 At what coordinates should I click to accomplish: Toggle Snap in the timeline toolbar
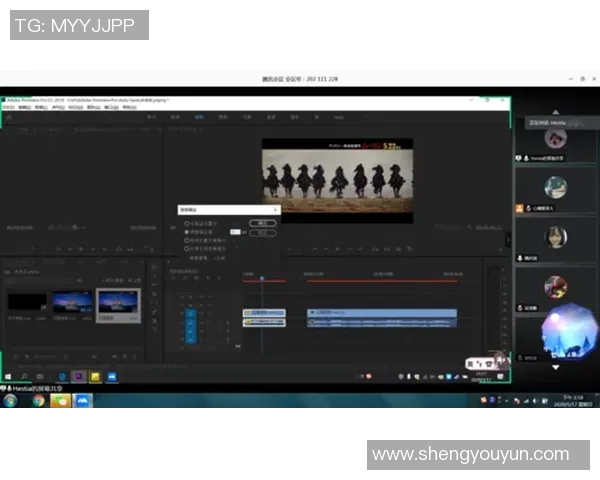(185, 278)
